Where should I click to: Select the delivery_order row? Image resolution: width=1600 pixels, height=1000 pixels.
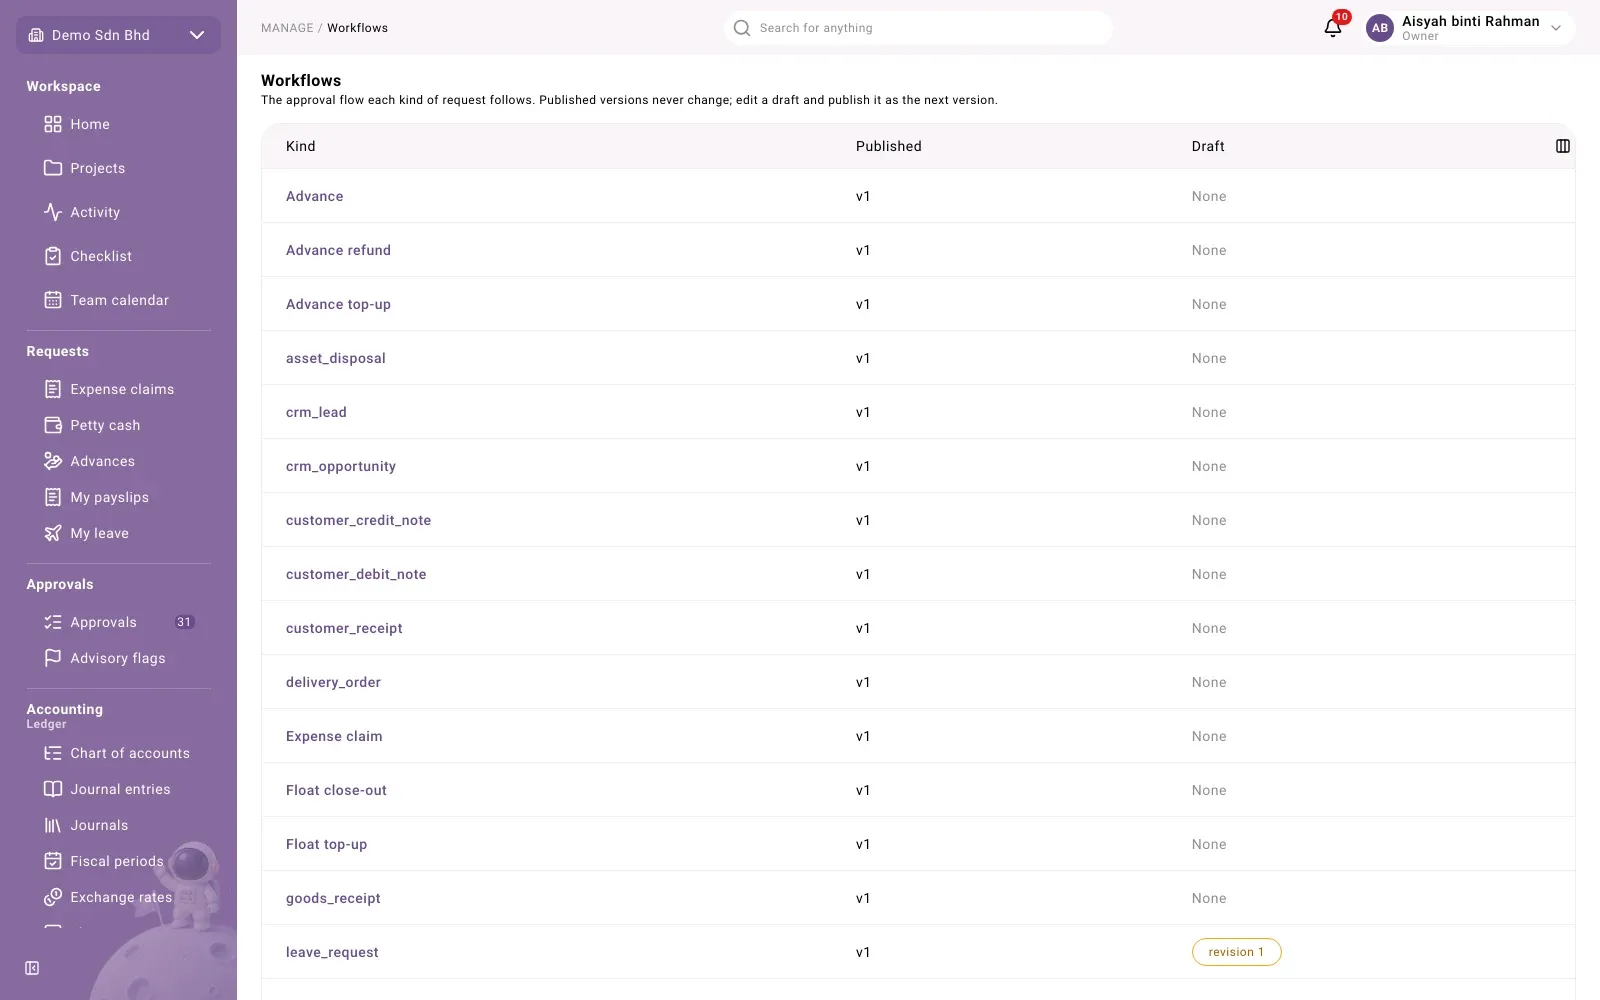918,682
